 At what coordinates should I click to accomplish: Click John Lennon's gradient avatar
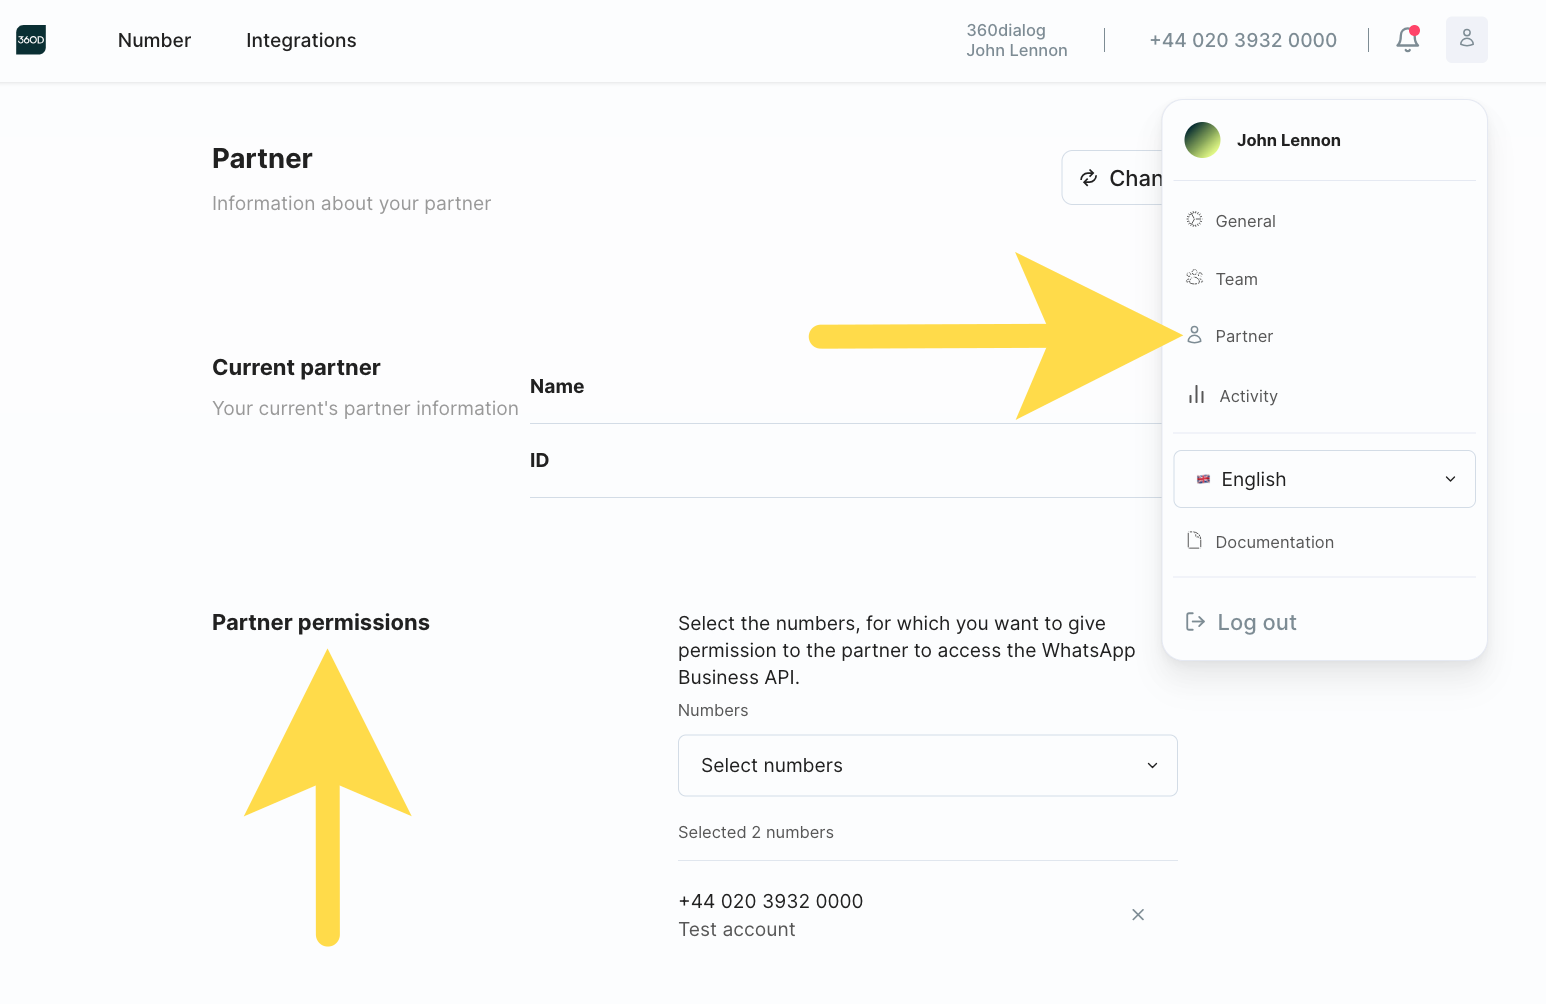1202,140
